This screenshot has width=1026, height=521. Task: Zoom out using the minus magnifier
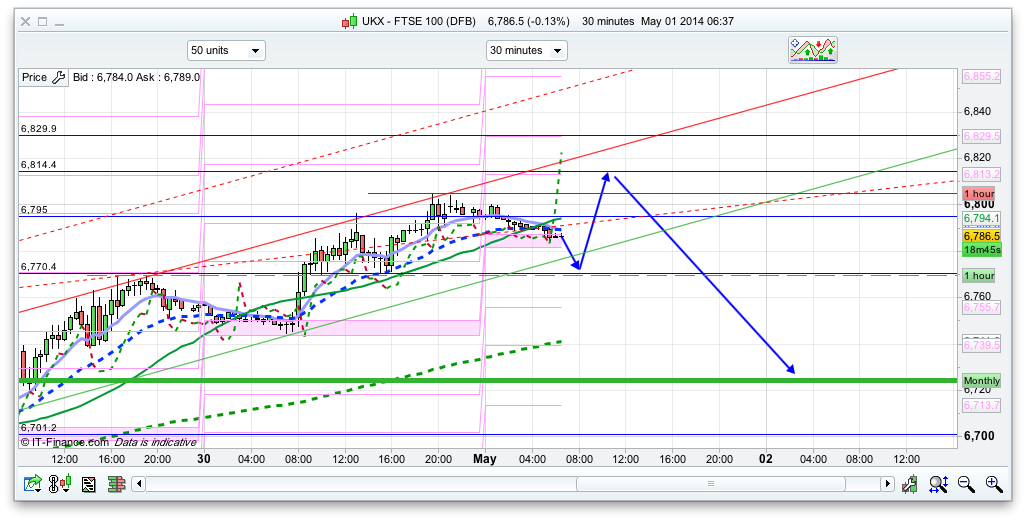coord(966,485)
